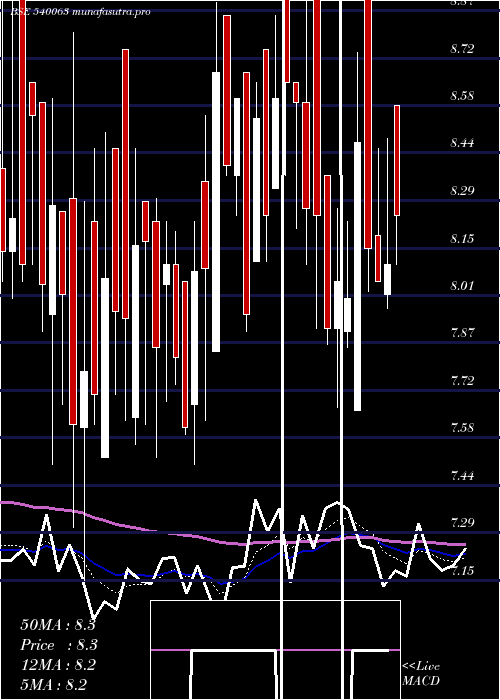500x700 pixels.
Task: Click the 7.29 price axis label
Action: coord(462,522)
